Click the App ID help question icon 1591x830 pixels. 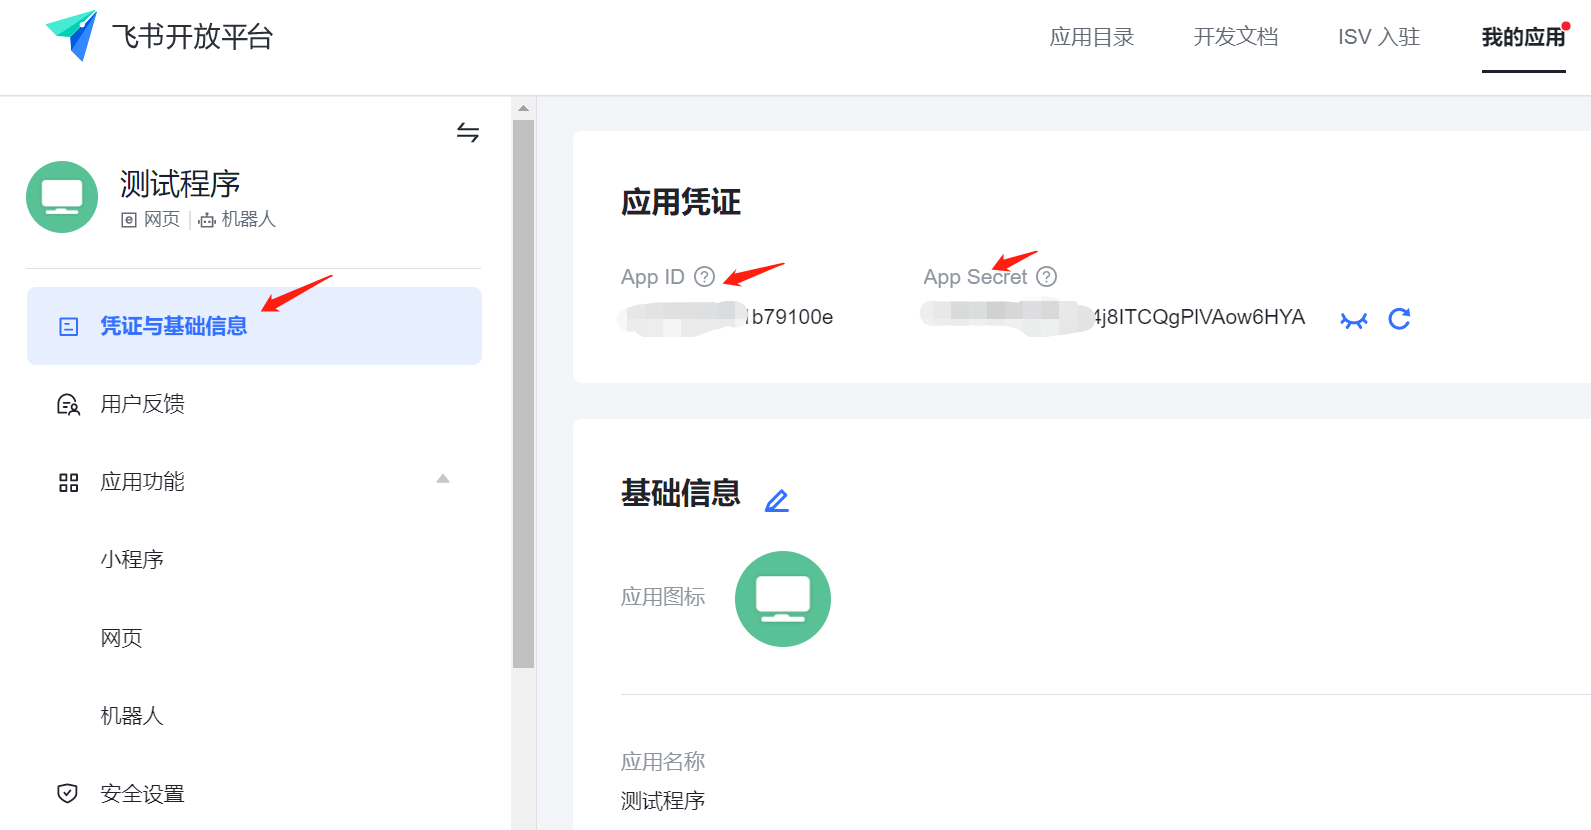point(705,277)
